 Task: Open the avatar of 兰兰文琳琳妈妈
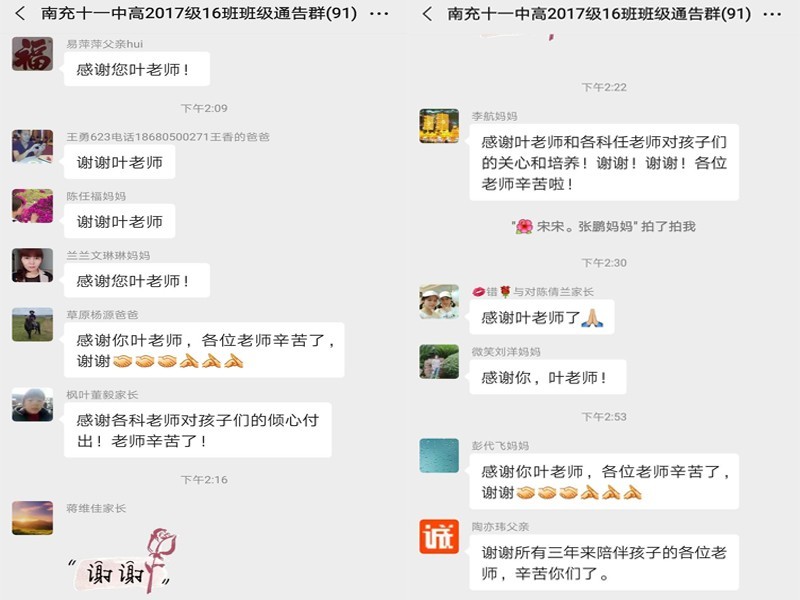click(x=32, y=265)
